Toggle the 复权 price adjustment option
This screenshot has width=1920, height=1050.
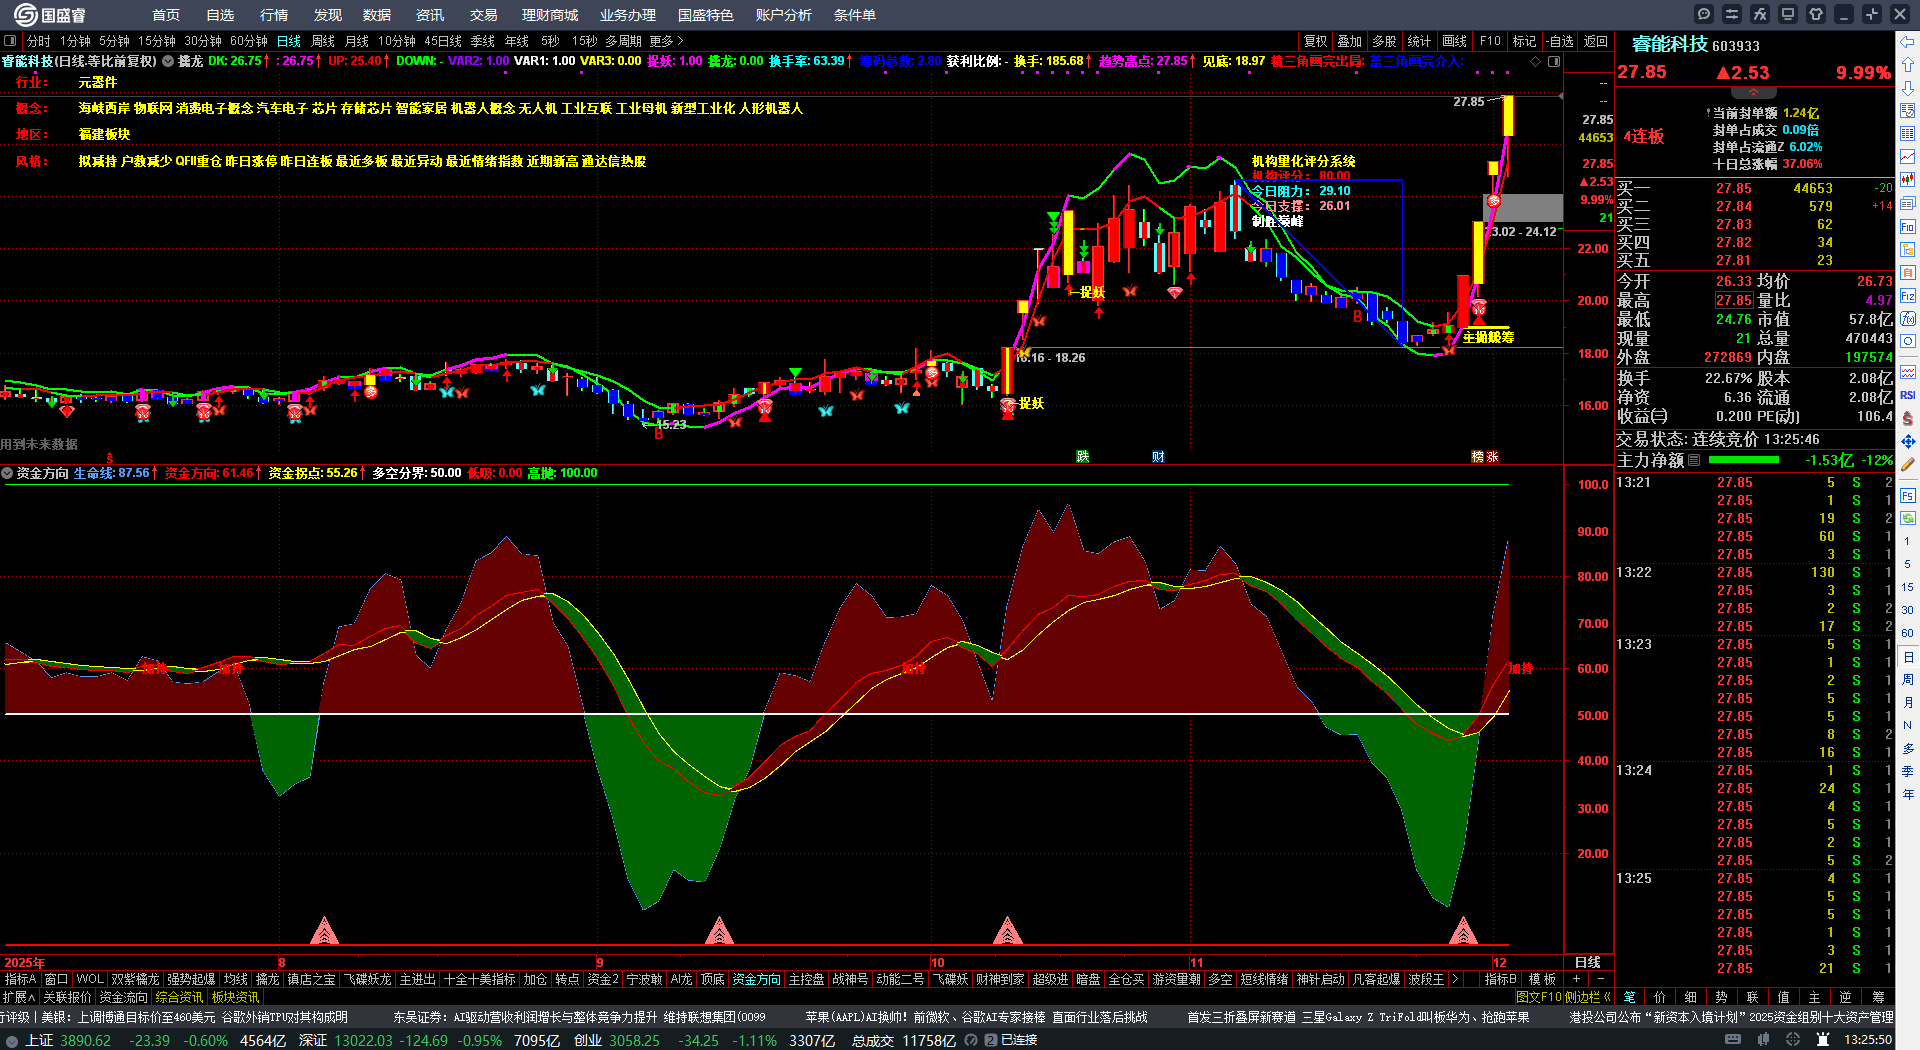tap(1315, 41)
